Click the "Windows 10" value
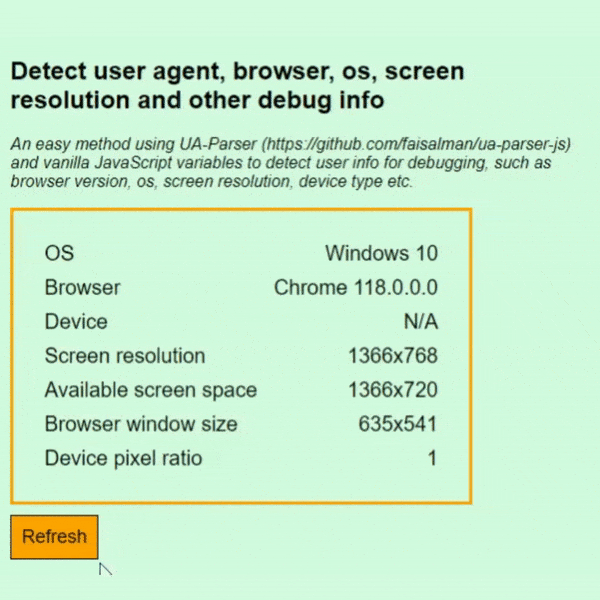The image size is (600, 600). [382, 253]
